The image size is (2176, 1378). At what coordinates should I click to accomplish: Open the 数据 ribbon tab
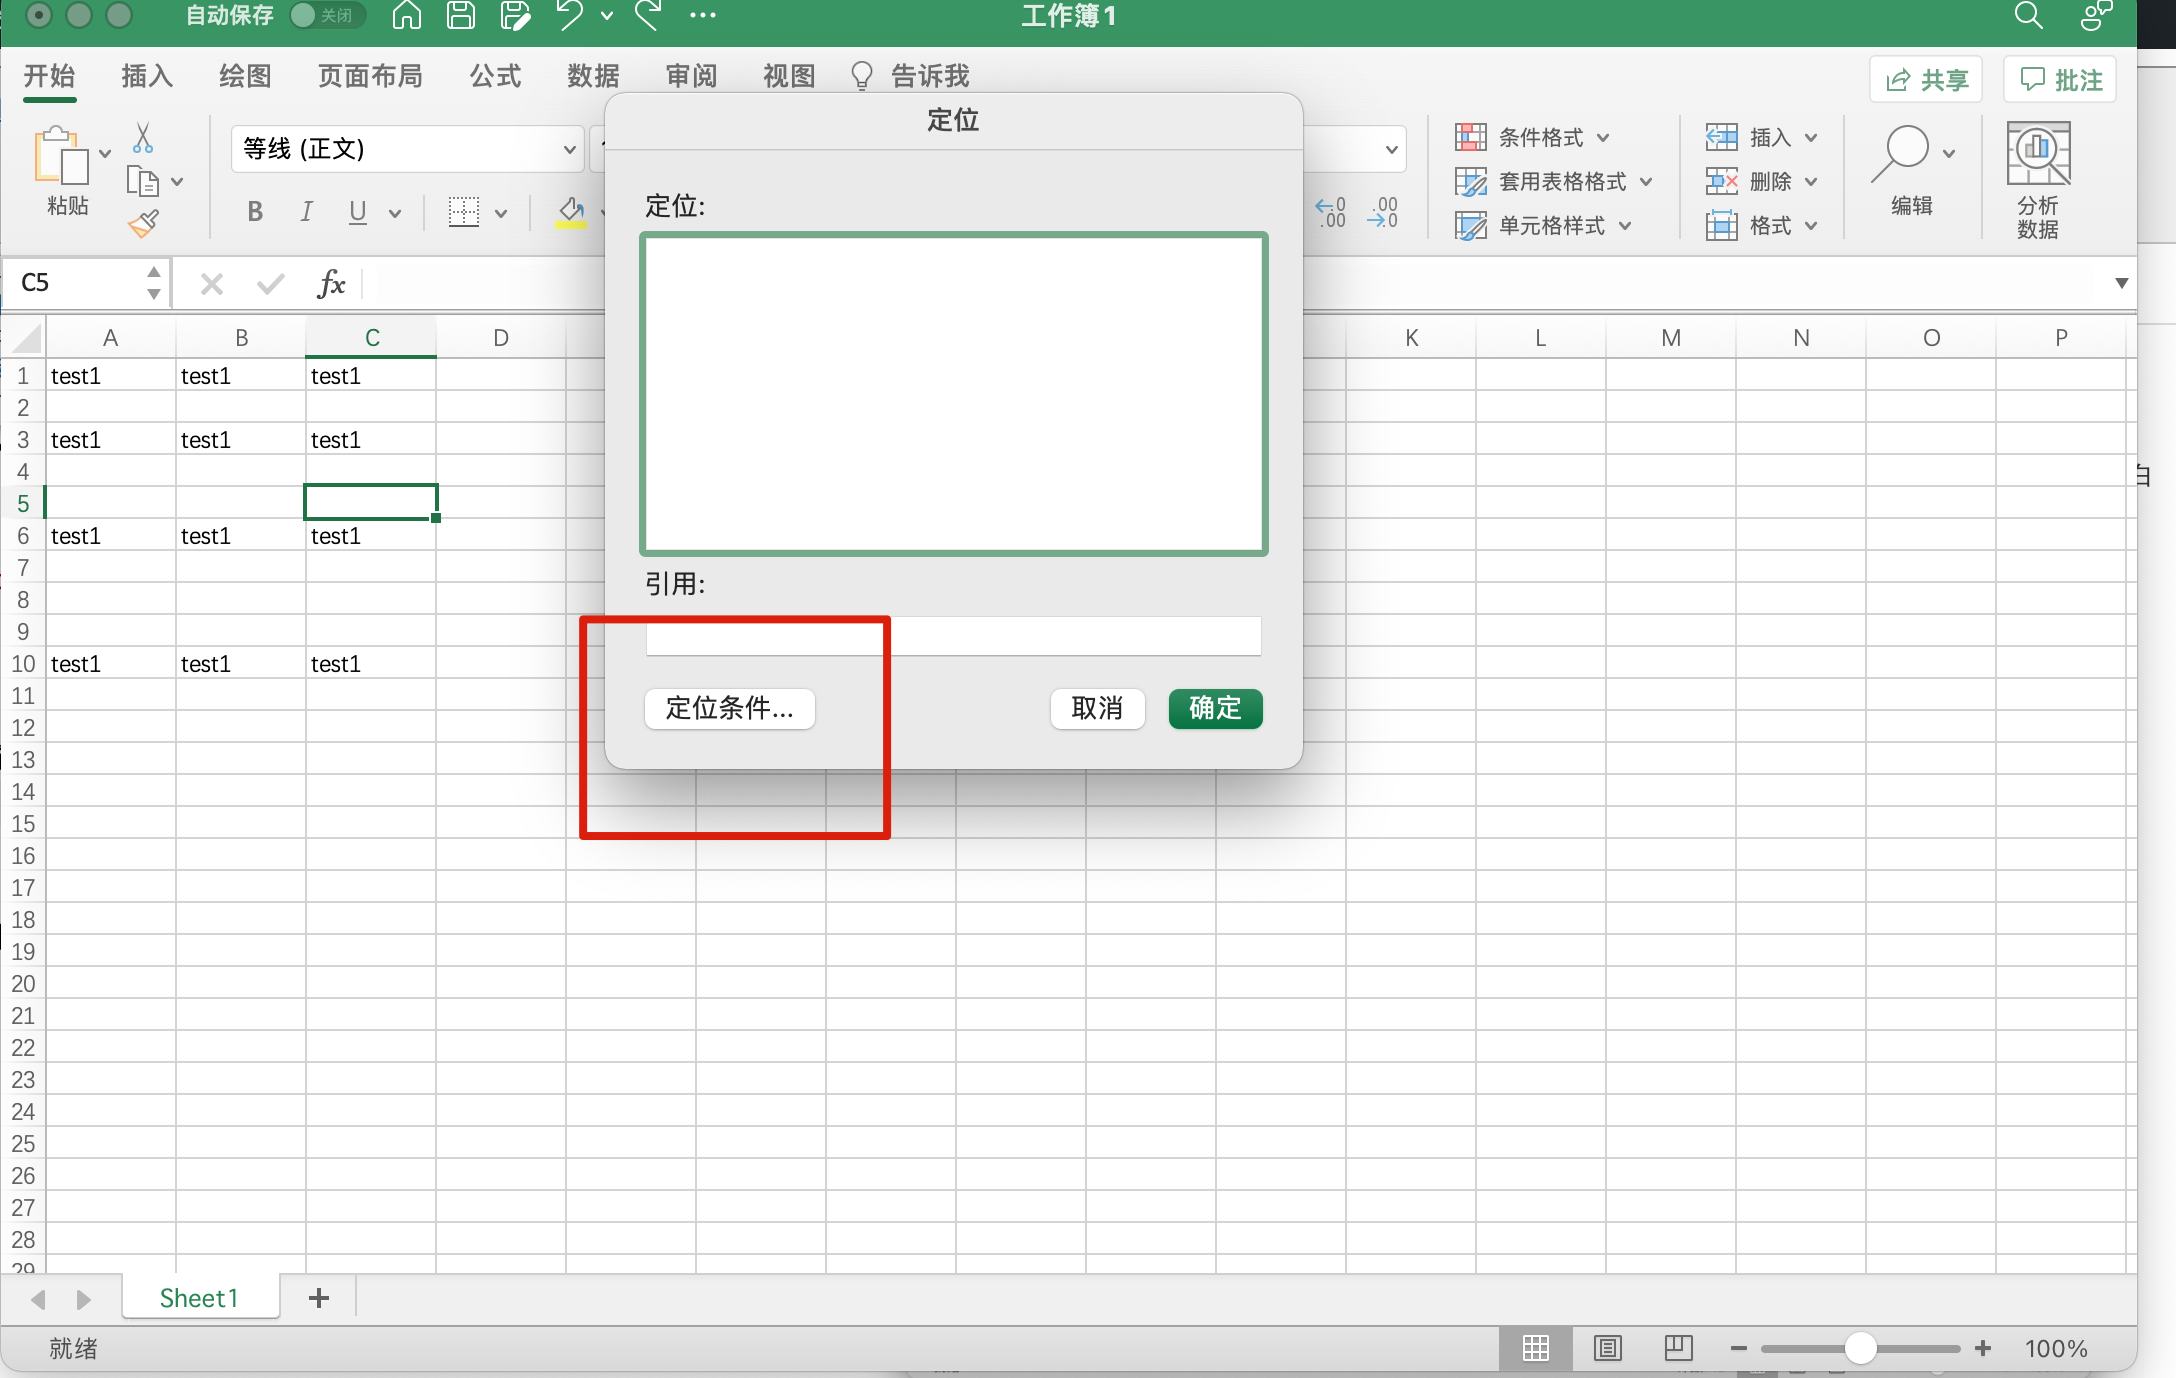point(593,76)
